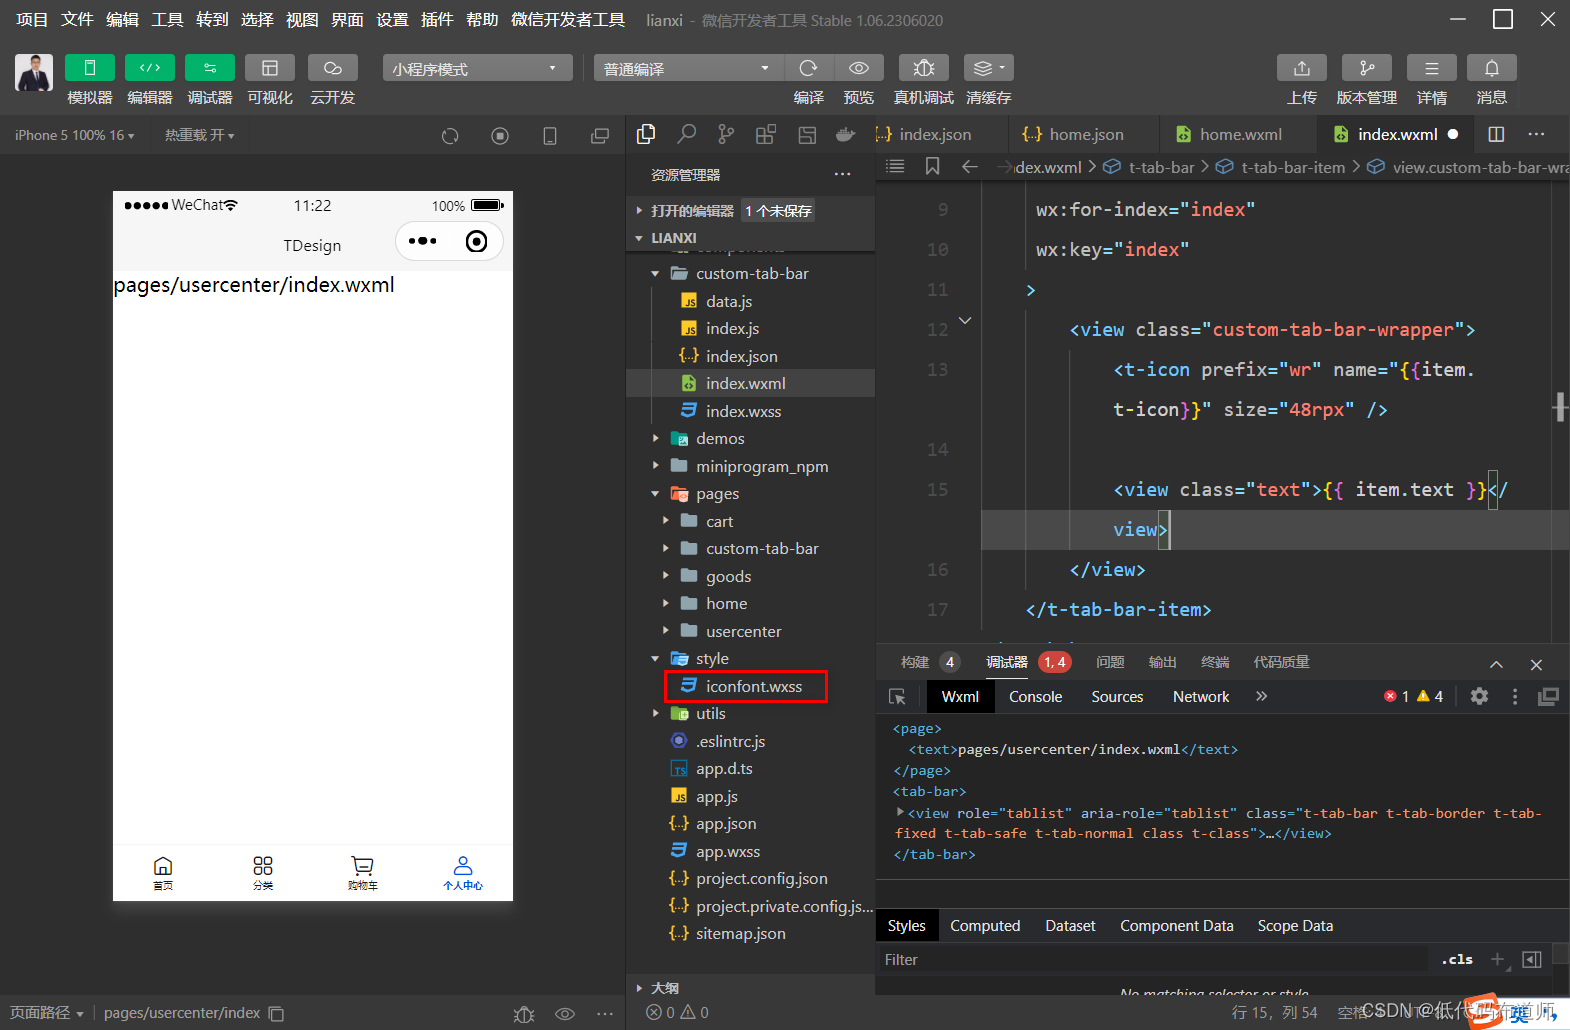Click the green Simulator toolbar button
Screen dimensions: 1570x1030
coord(89,68)
